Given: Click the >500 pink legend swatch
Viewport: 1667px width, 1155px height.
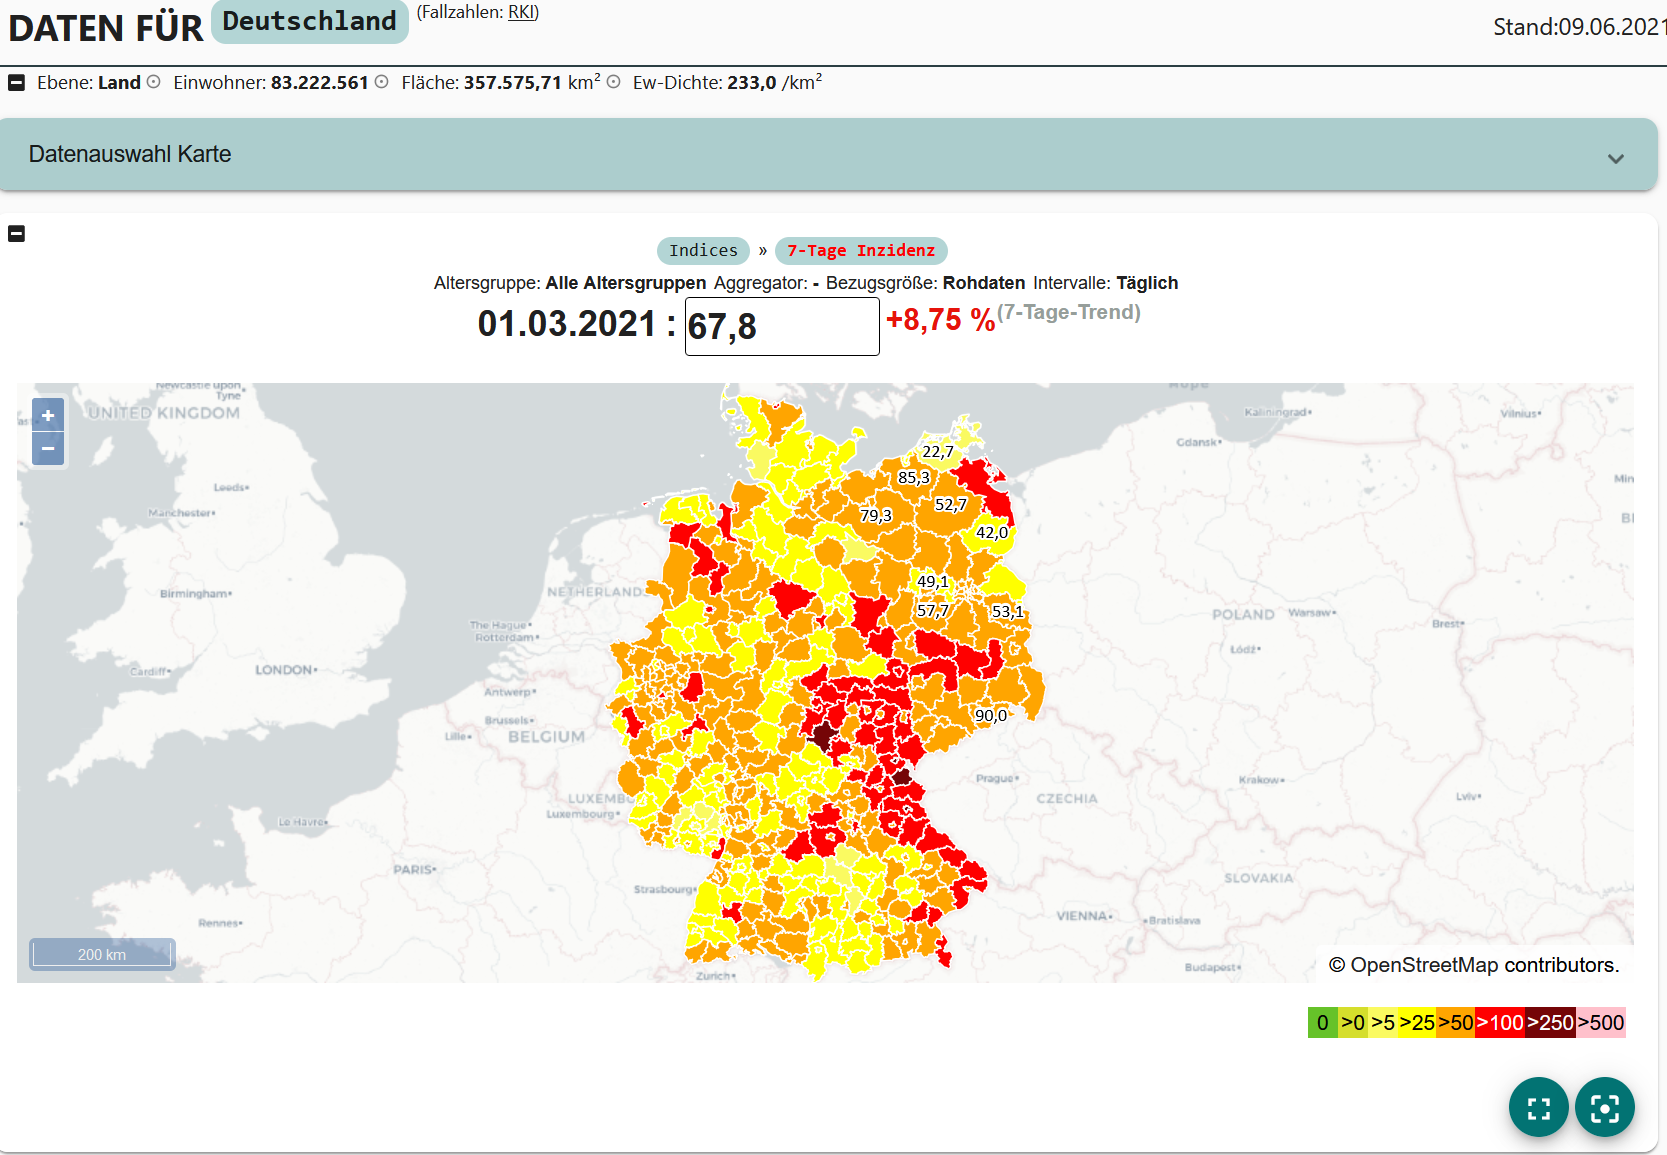Looking at the screenshot, I should click(x=1601, y=1023).
